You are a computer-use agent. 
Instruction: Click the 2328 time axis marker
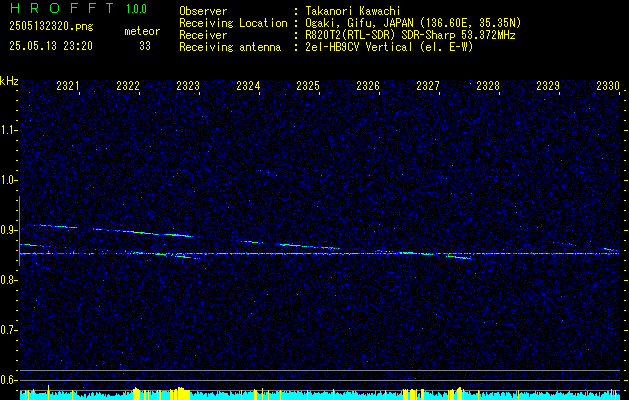pos(488,85)
